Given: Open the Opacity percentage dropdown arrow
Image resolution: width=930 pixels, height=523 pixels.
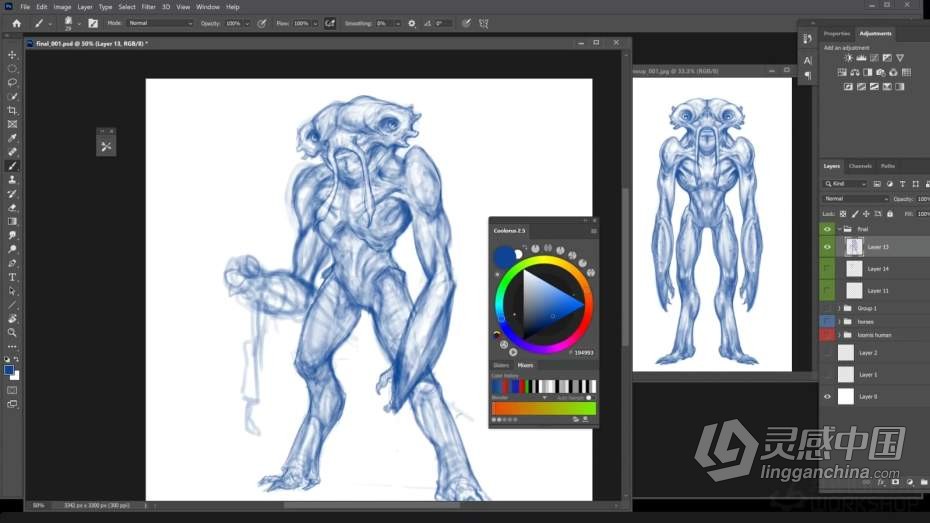Looking at the screenshot, I should pyautogui.click(x=247, y=24).
